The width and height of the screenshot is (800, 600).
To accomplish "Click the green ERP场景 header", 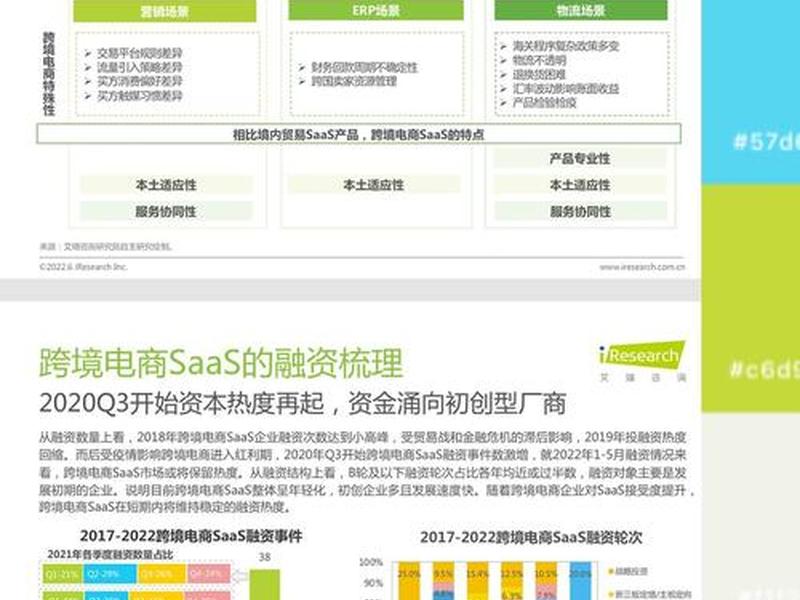I will coord(376,10).
